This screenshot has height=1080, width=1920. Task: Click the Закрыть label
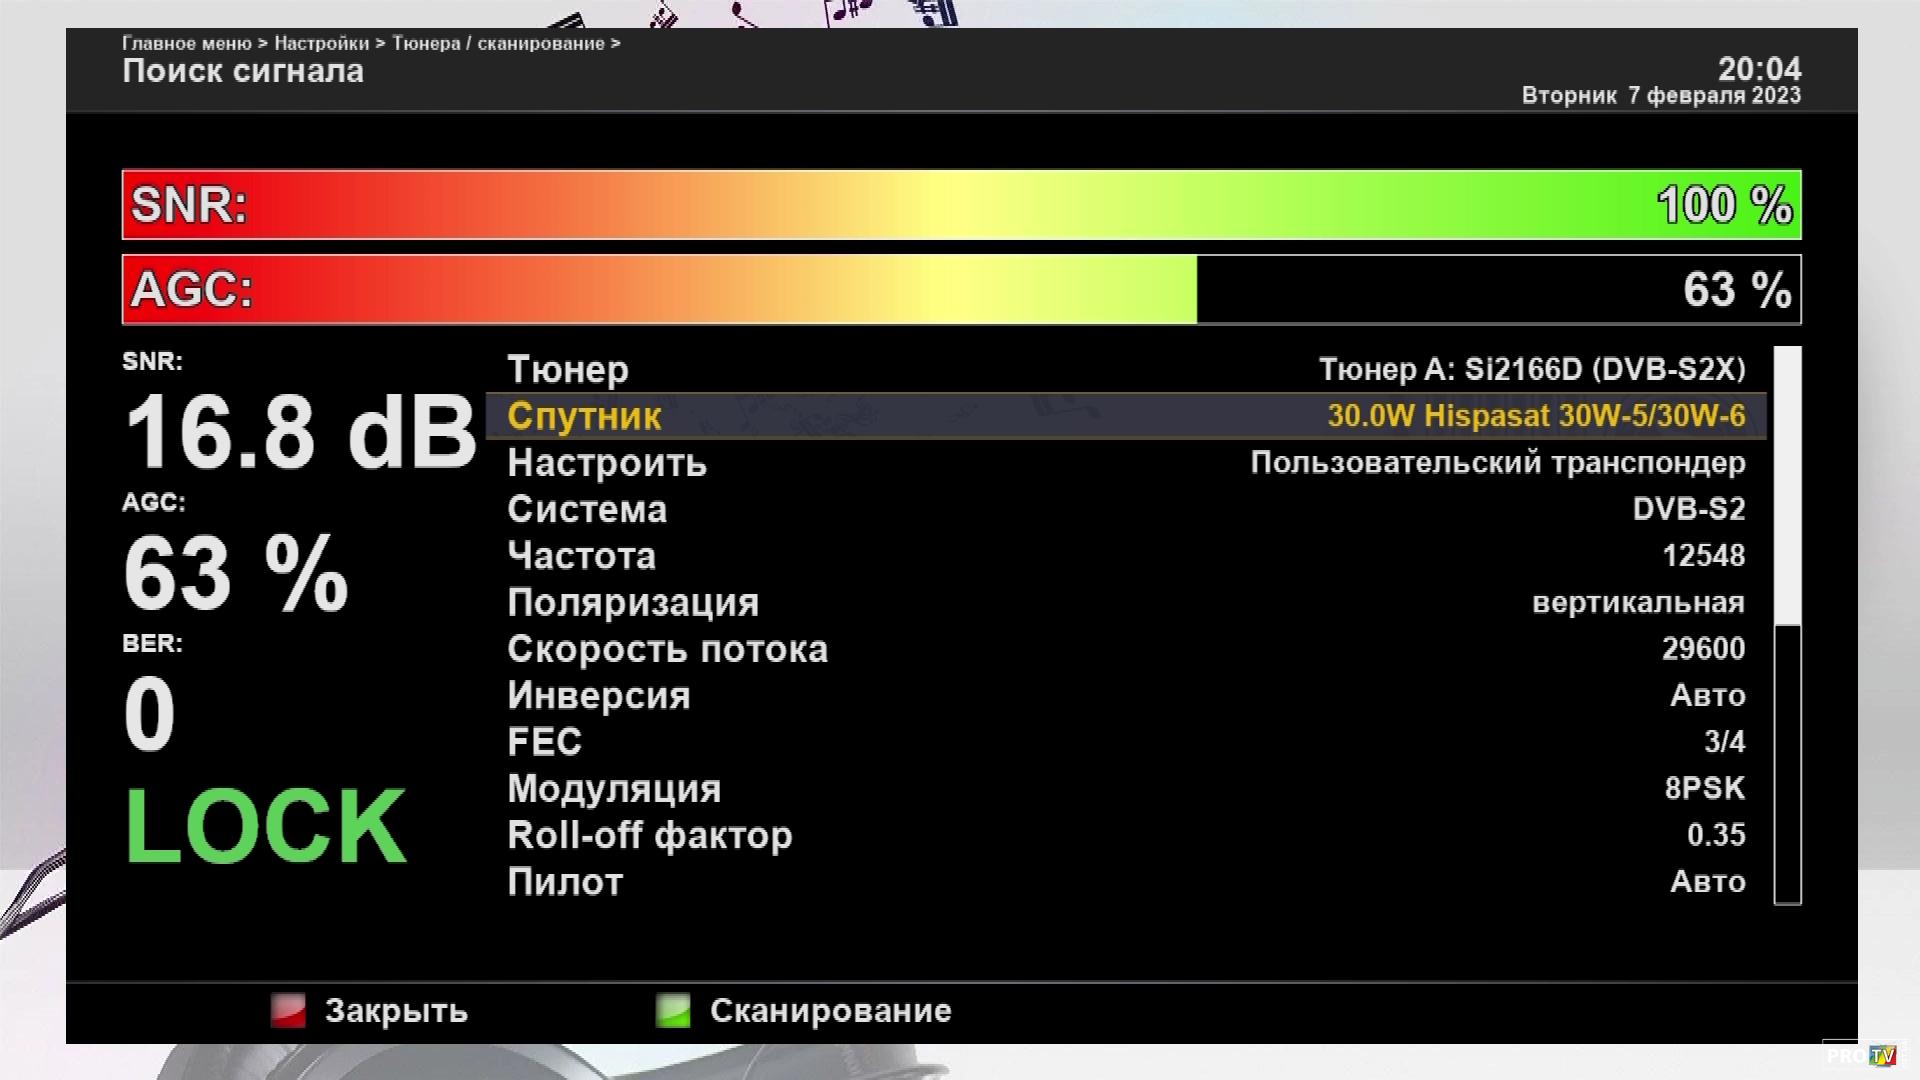(x=396, y=1011)
